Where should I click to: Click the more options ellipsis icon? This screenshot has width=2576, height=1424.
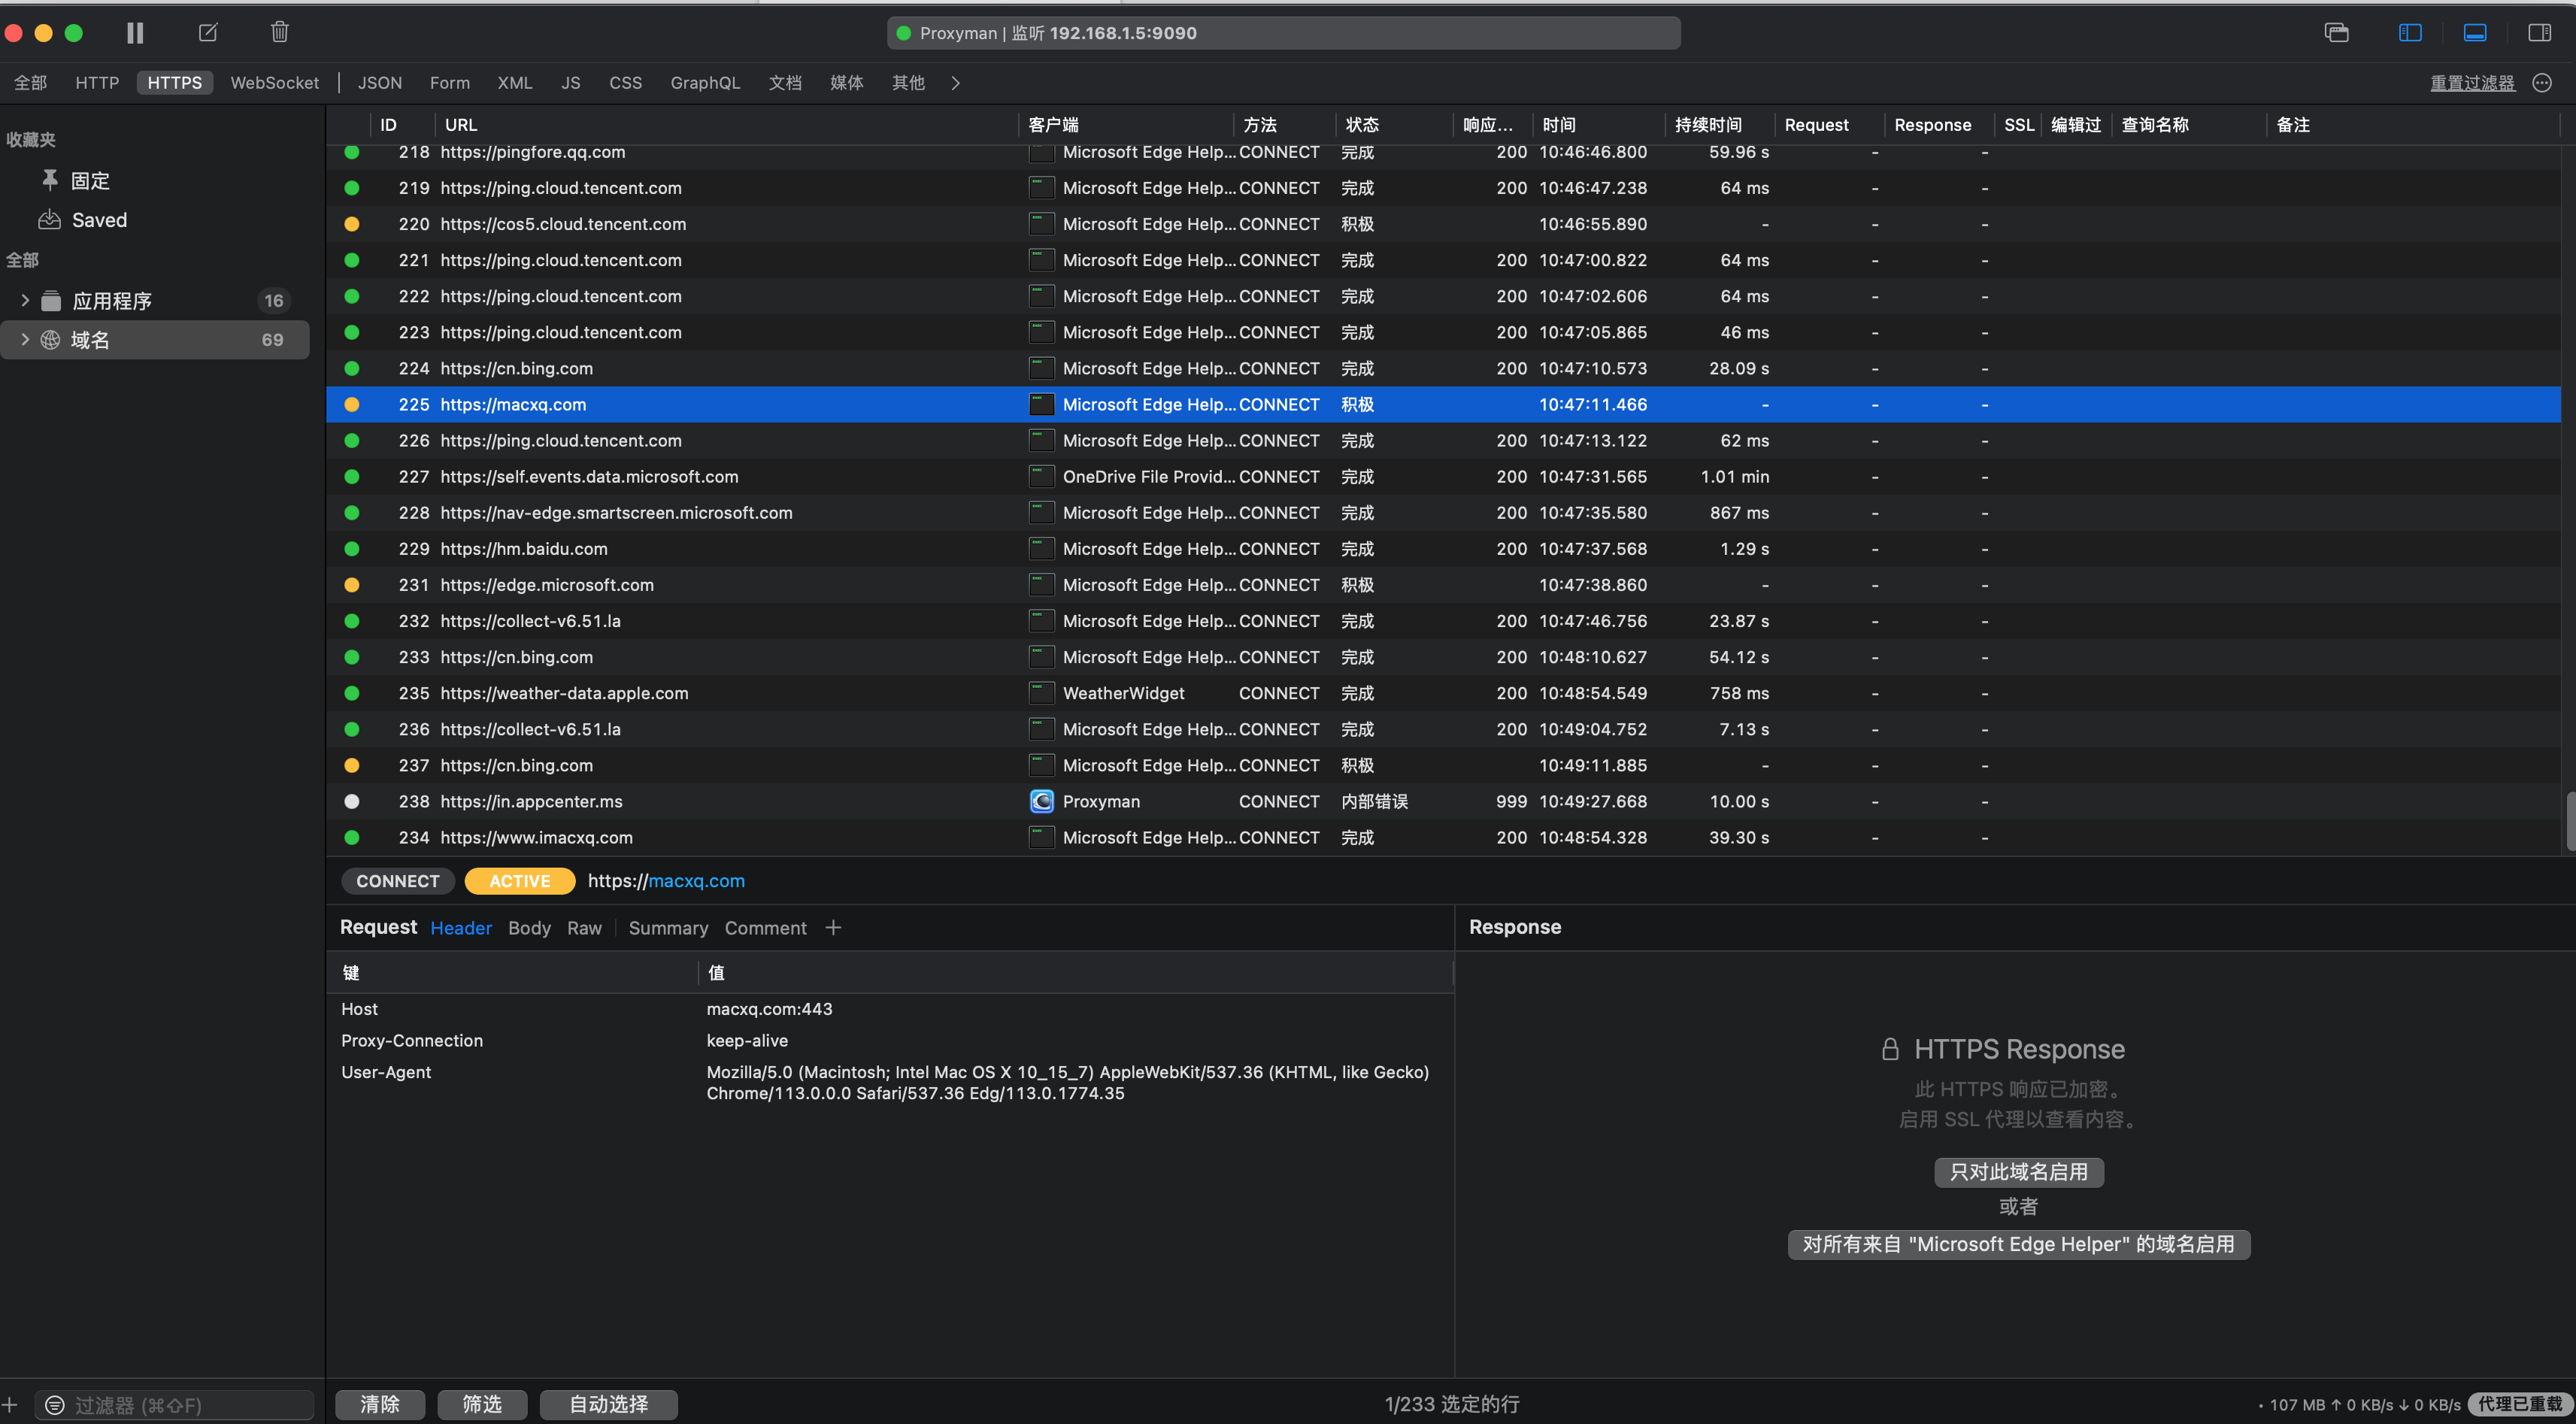click(x=2542, y=83)
